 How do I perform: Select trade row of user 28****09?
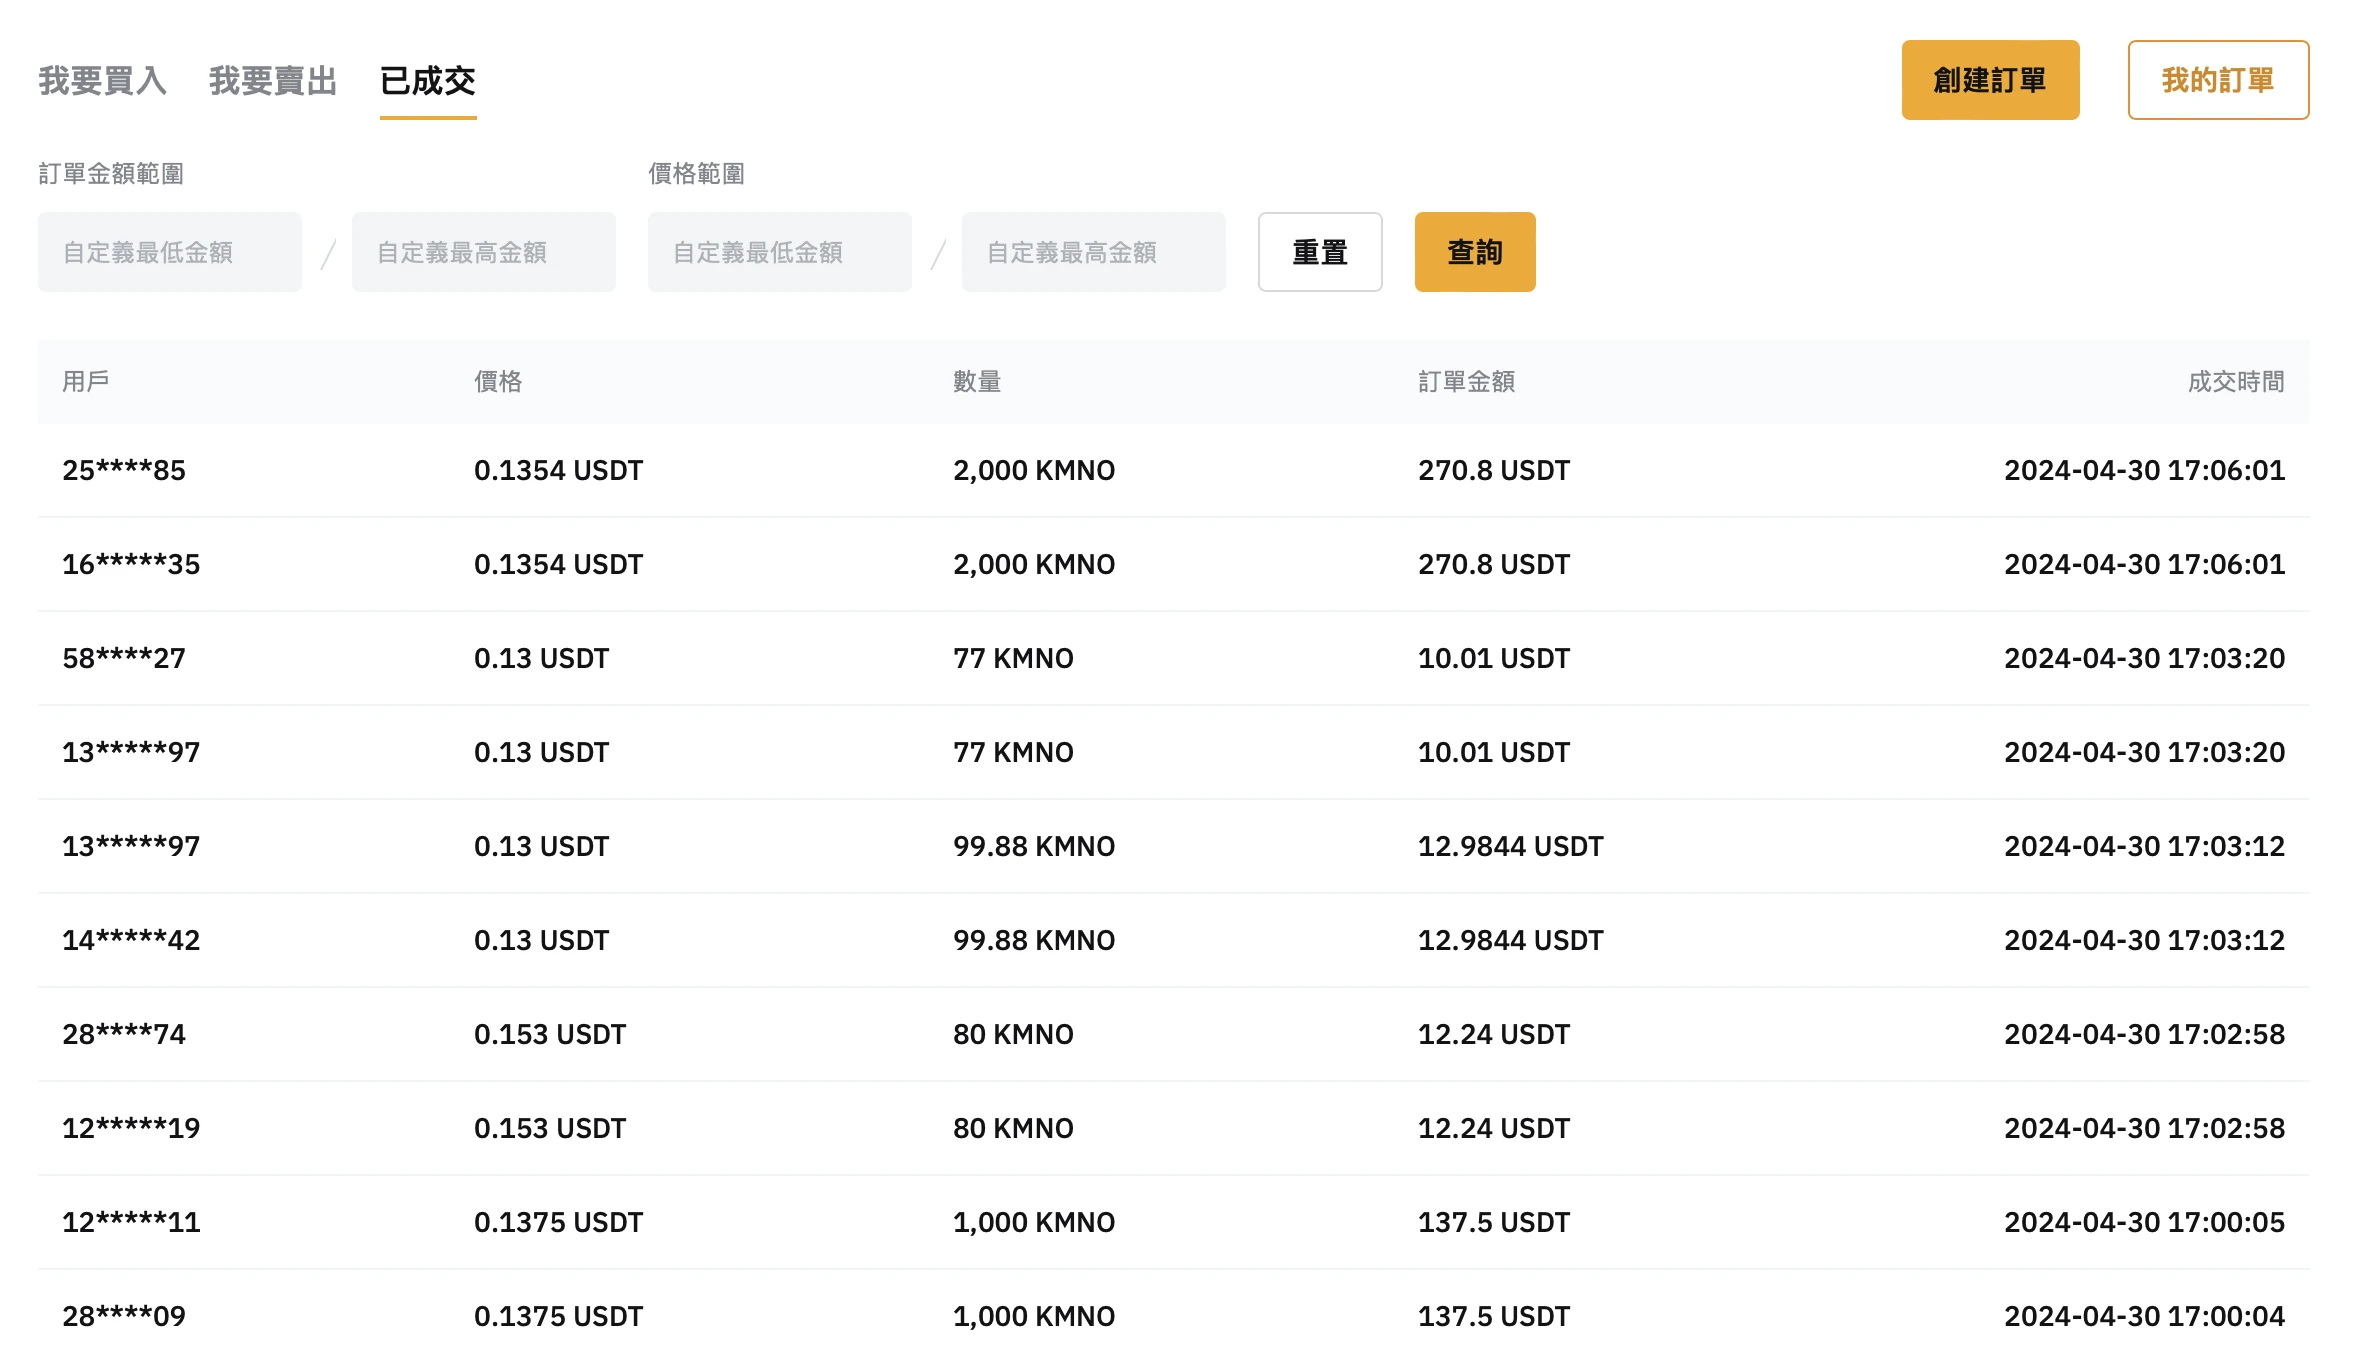124,1316
